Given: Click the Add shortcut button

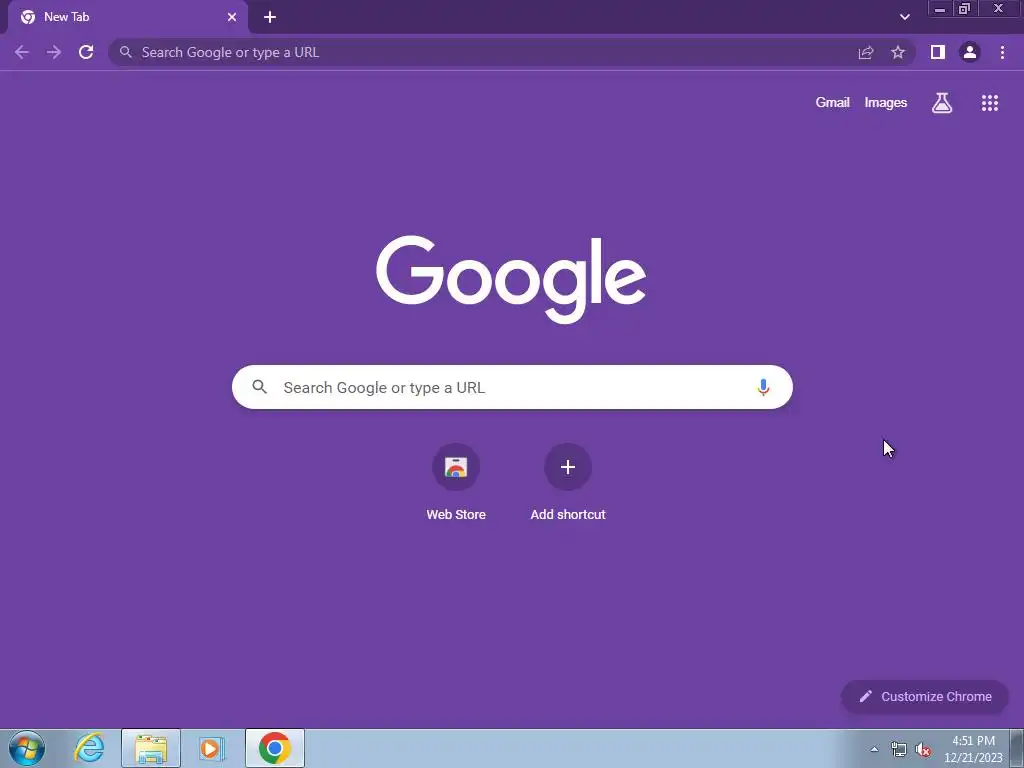Looking at the screenshot, I should (568, 482).
